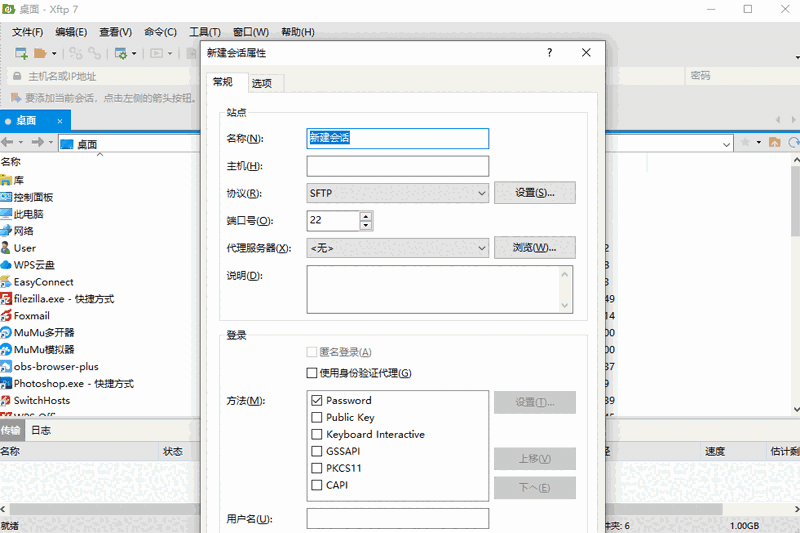Select the EasyConnect shortcut
Image resolution: width=800 pixels, height=533 pixels.
pos(37,282)
